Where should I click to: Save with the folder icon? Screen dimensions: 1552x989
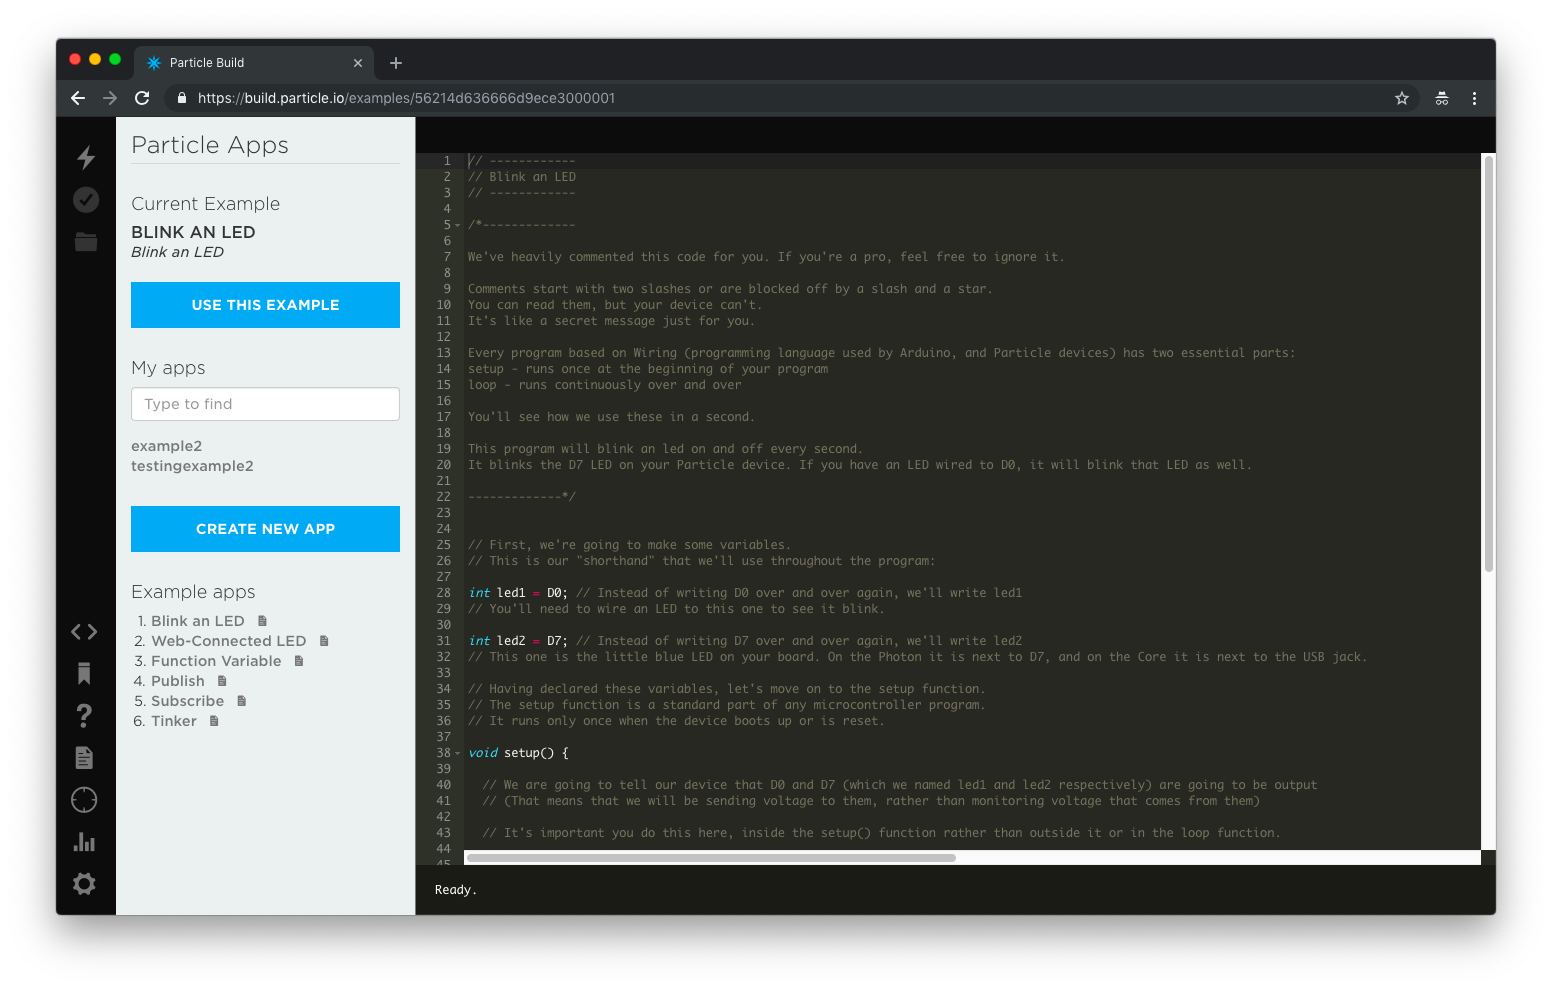(x=86, y=242)
